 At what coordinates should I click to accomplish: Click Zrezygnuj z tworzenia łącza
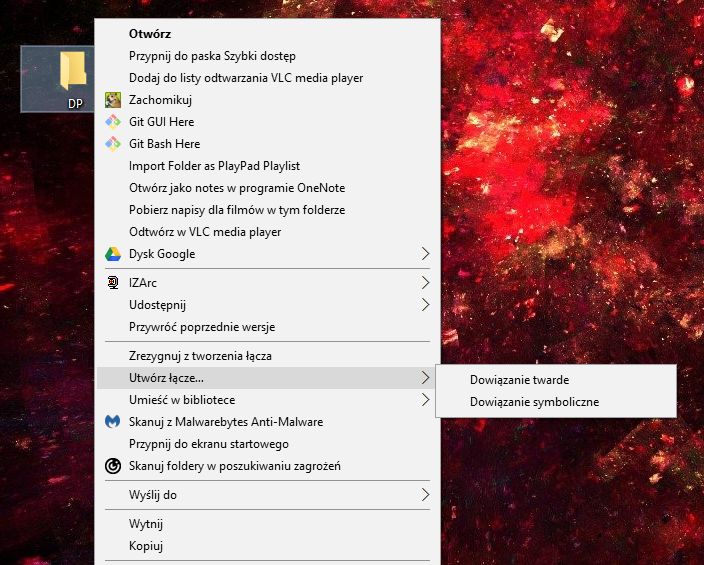[x=200, y=356]
